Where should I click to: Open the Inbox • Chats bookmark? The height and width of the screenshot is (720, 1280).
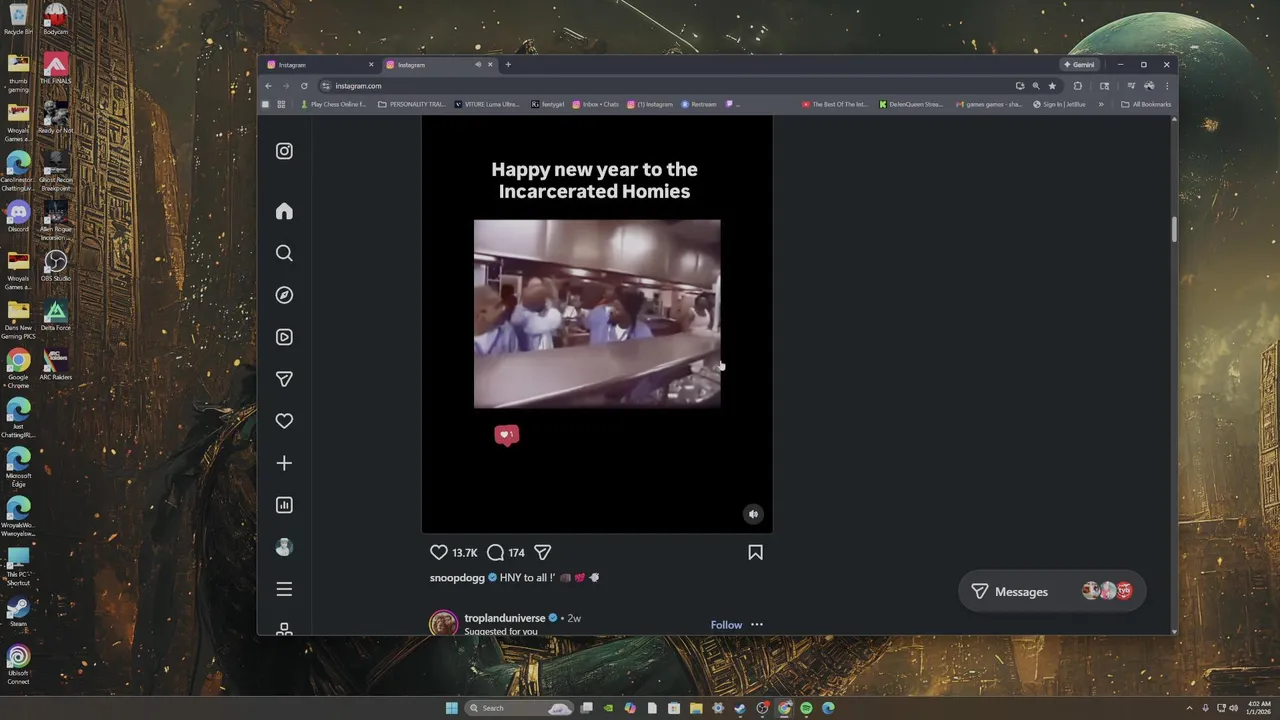(596, 104)
